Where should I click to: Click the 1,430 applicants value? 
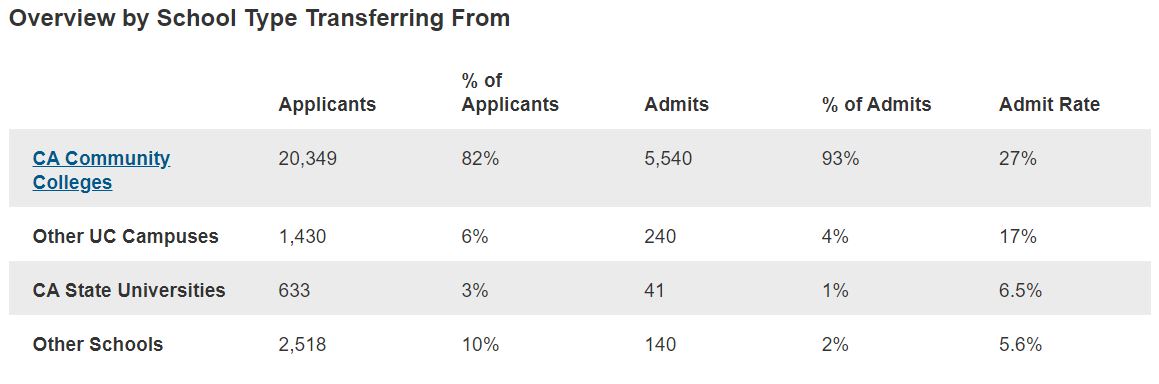(302, 236)
